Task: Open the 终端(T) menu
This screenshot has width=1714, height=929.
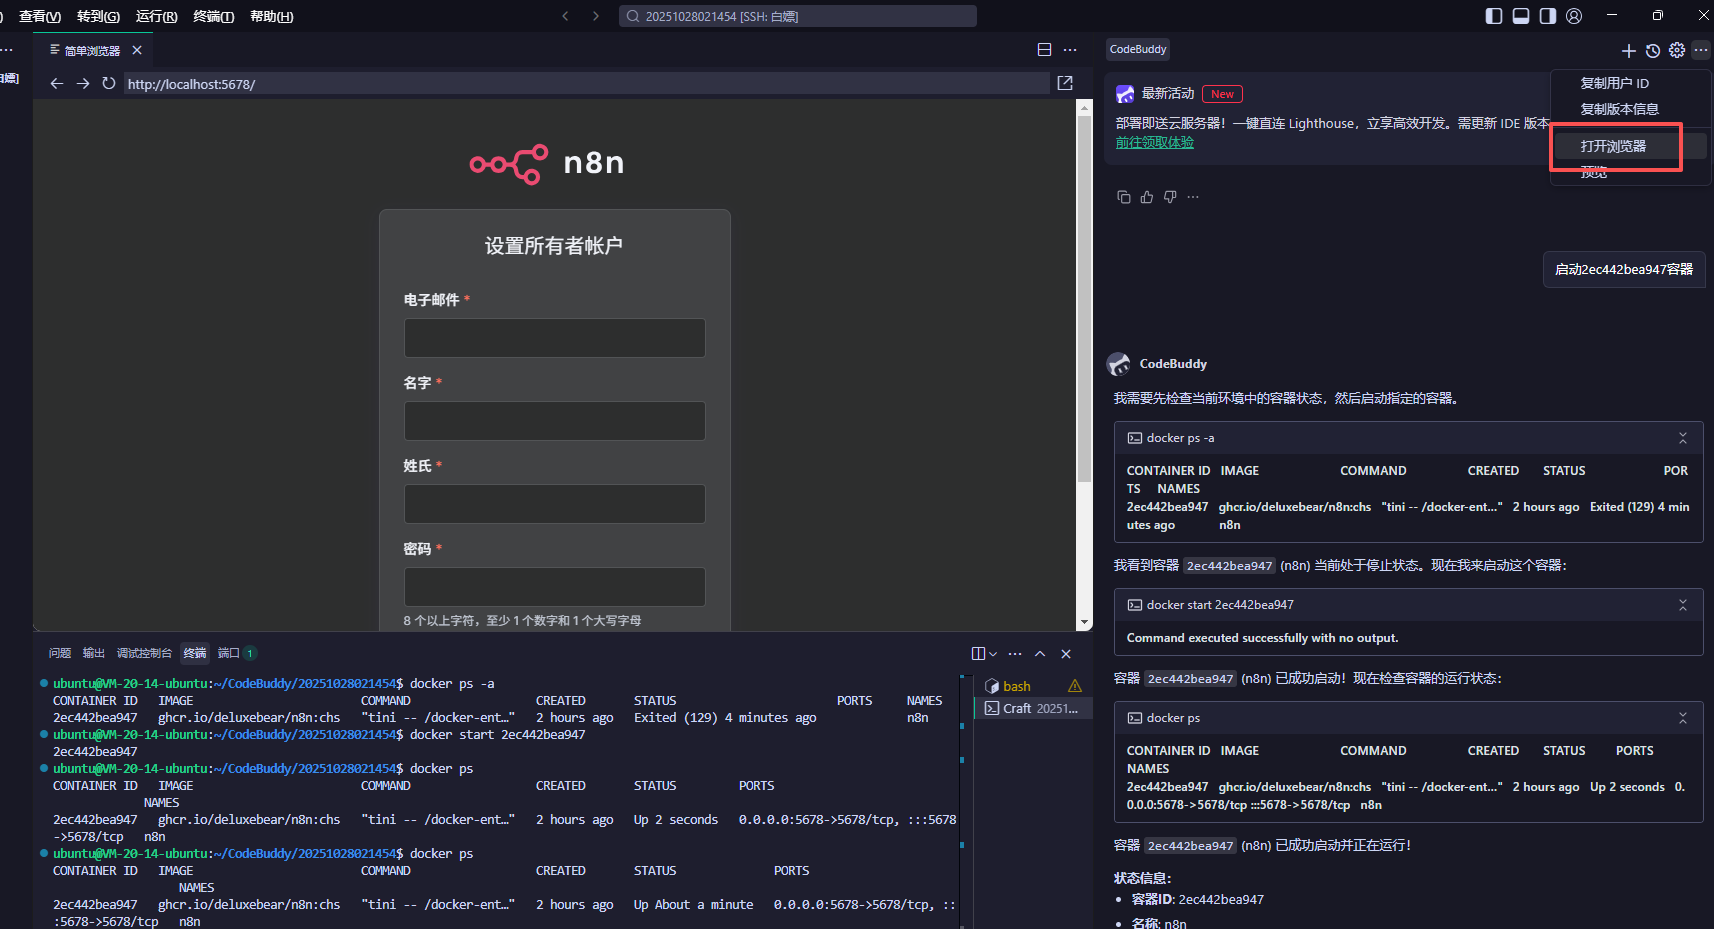Action: (214, 16)
